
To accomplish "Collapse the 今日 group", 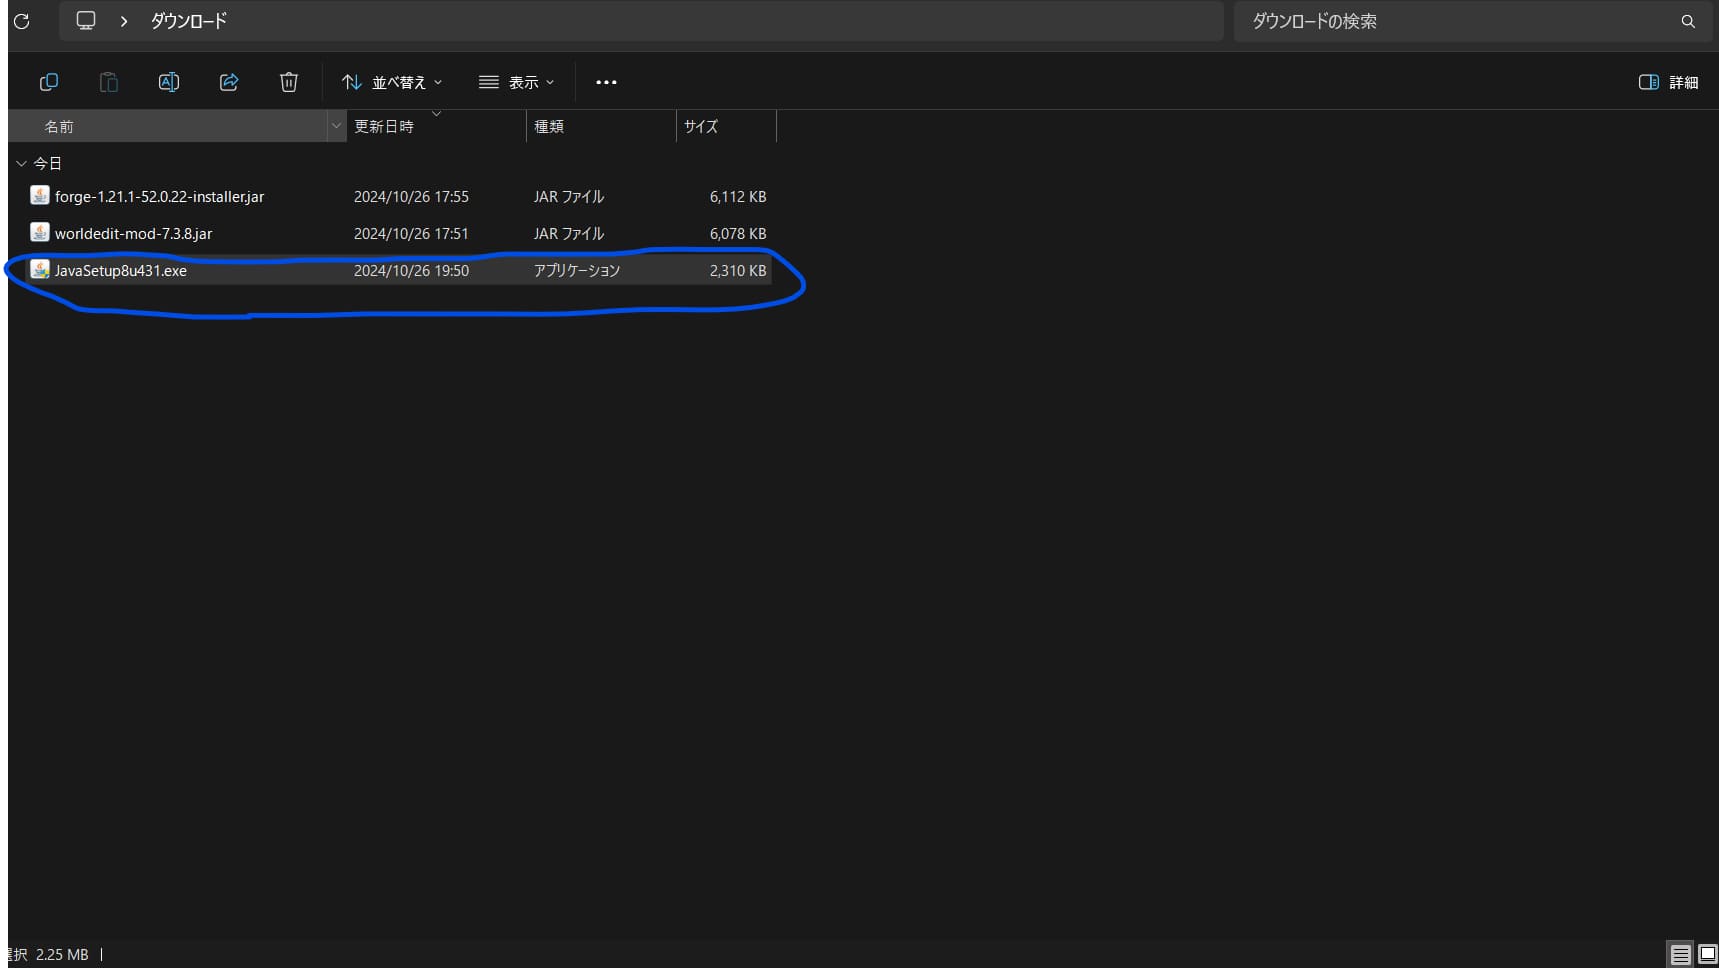I will [21, 163].
